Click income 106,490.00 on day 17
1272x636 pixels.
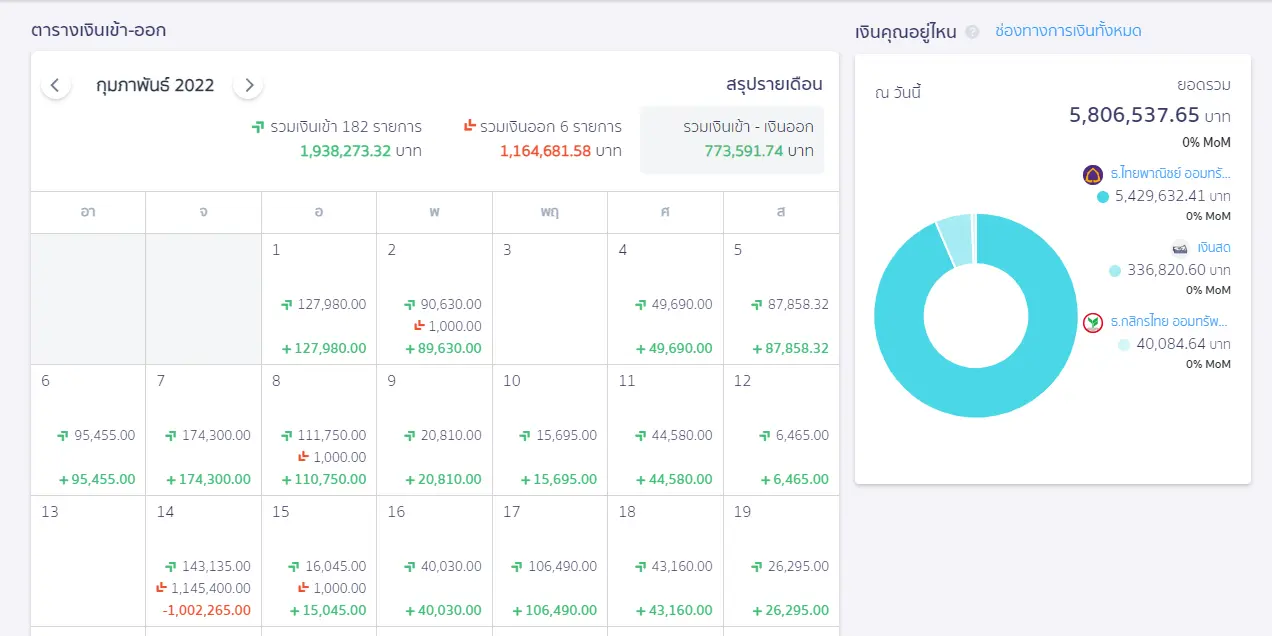tap(562, 566)
